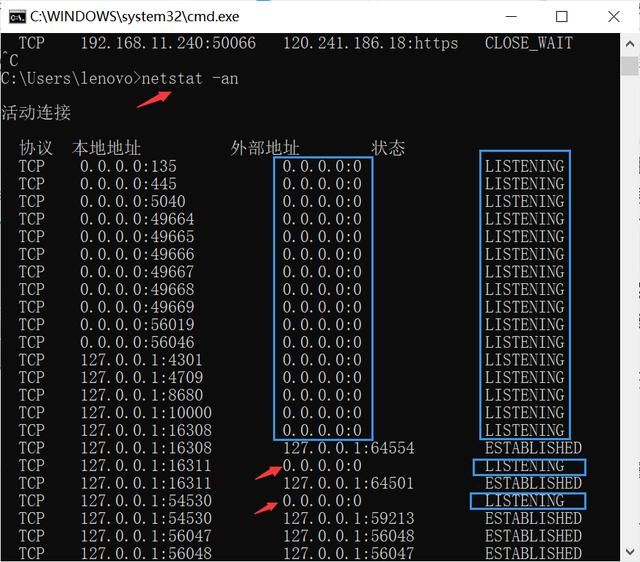This screenshot has height=562, width=640.
Task: Click the C:\Users\lenovo> prompt text
Action: click(71, 78)
